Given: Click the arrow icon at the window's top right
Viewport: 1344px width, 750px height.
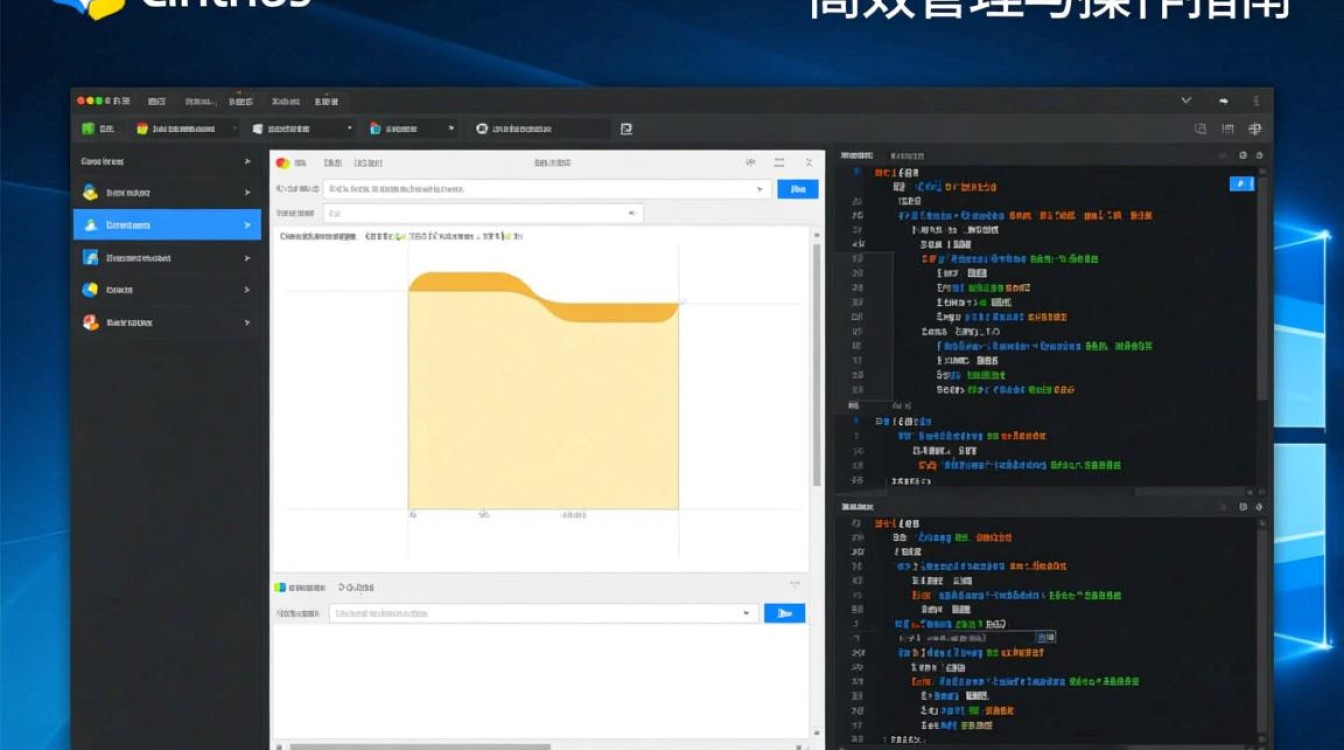Looking at the screenshot, I should pos(1223,101).
